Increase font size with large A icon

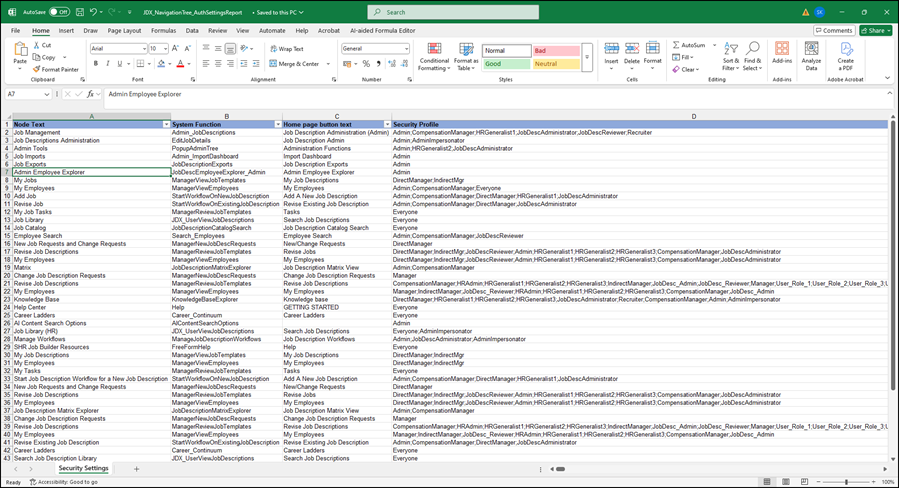pos(175,49)
